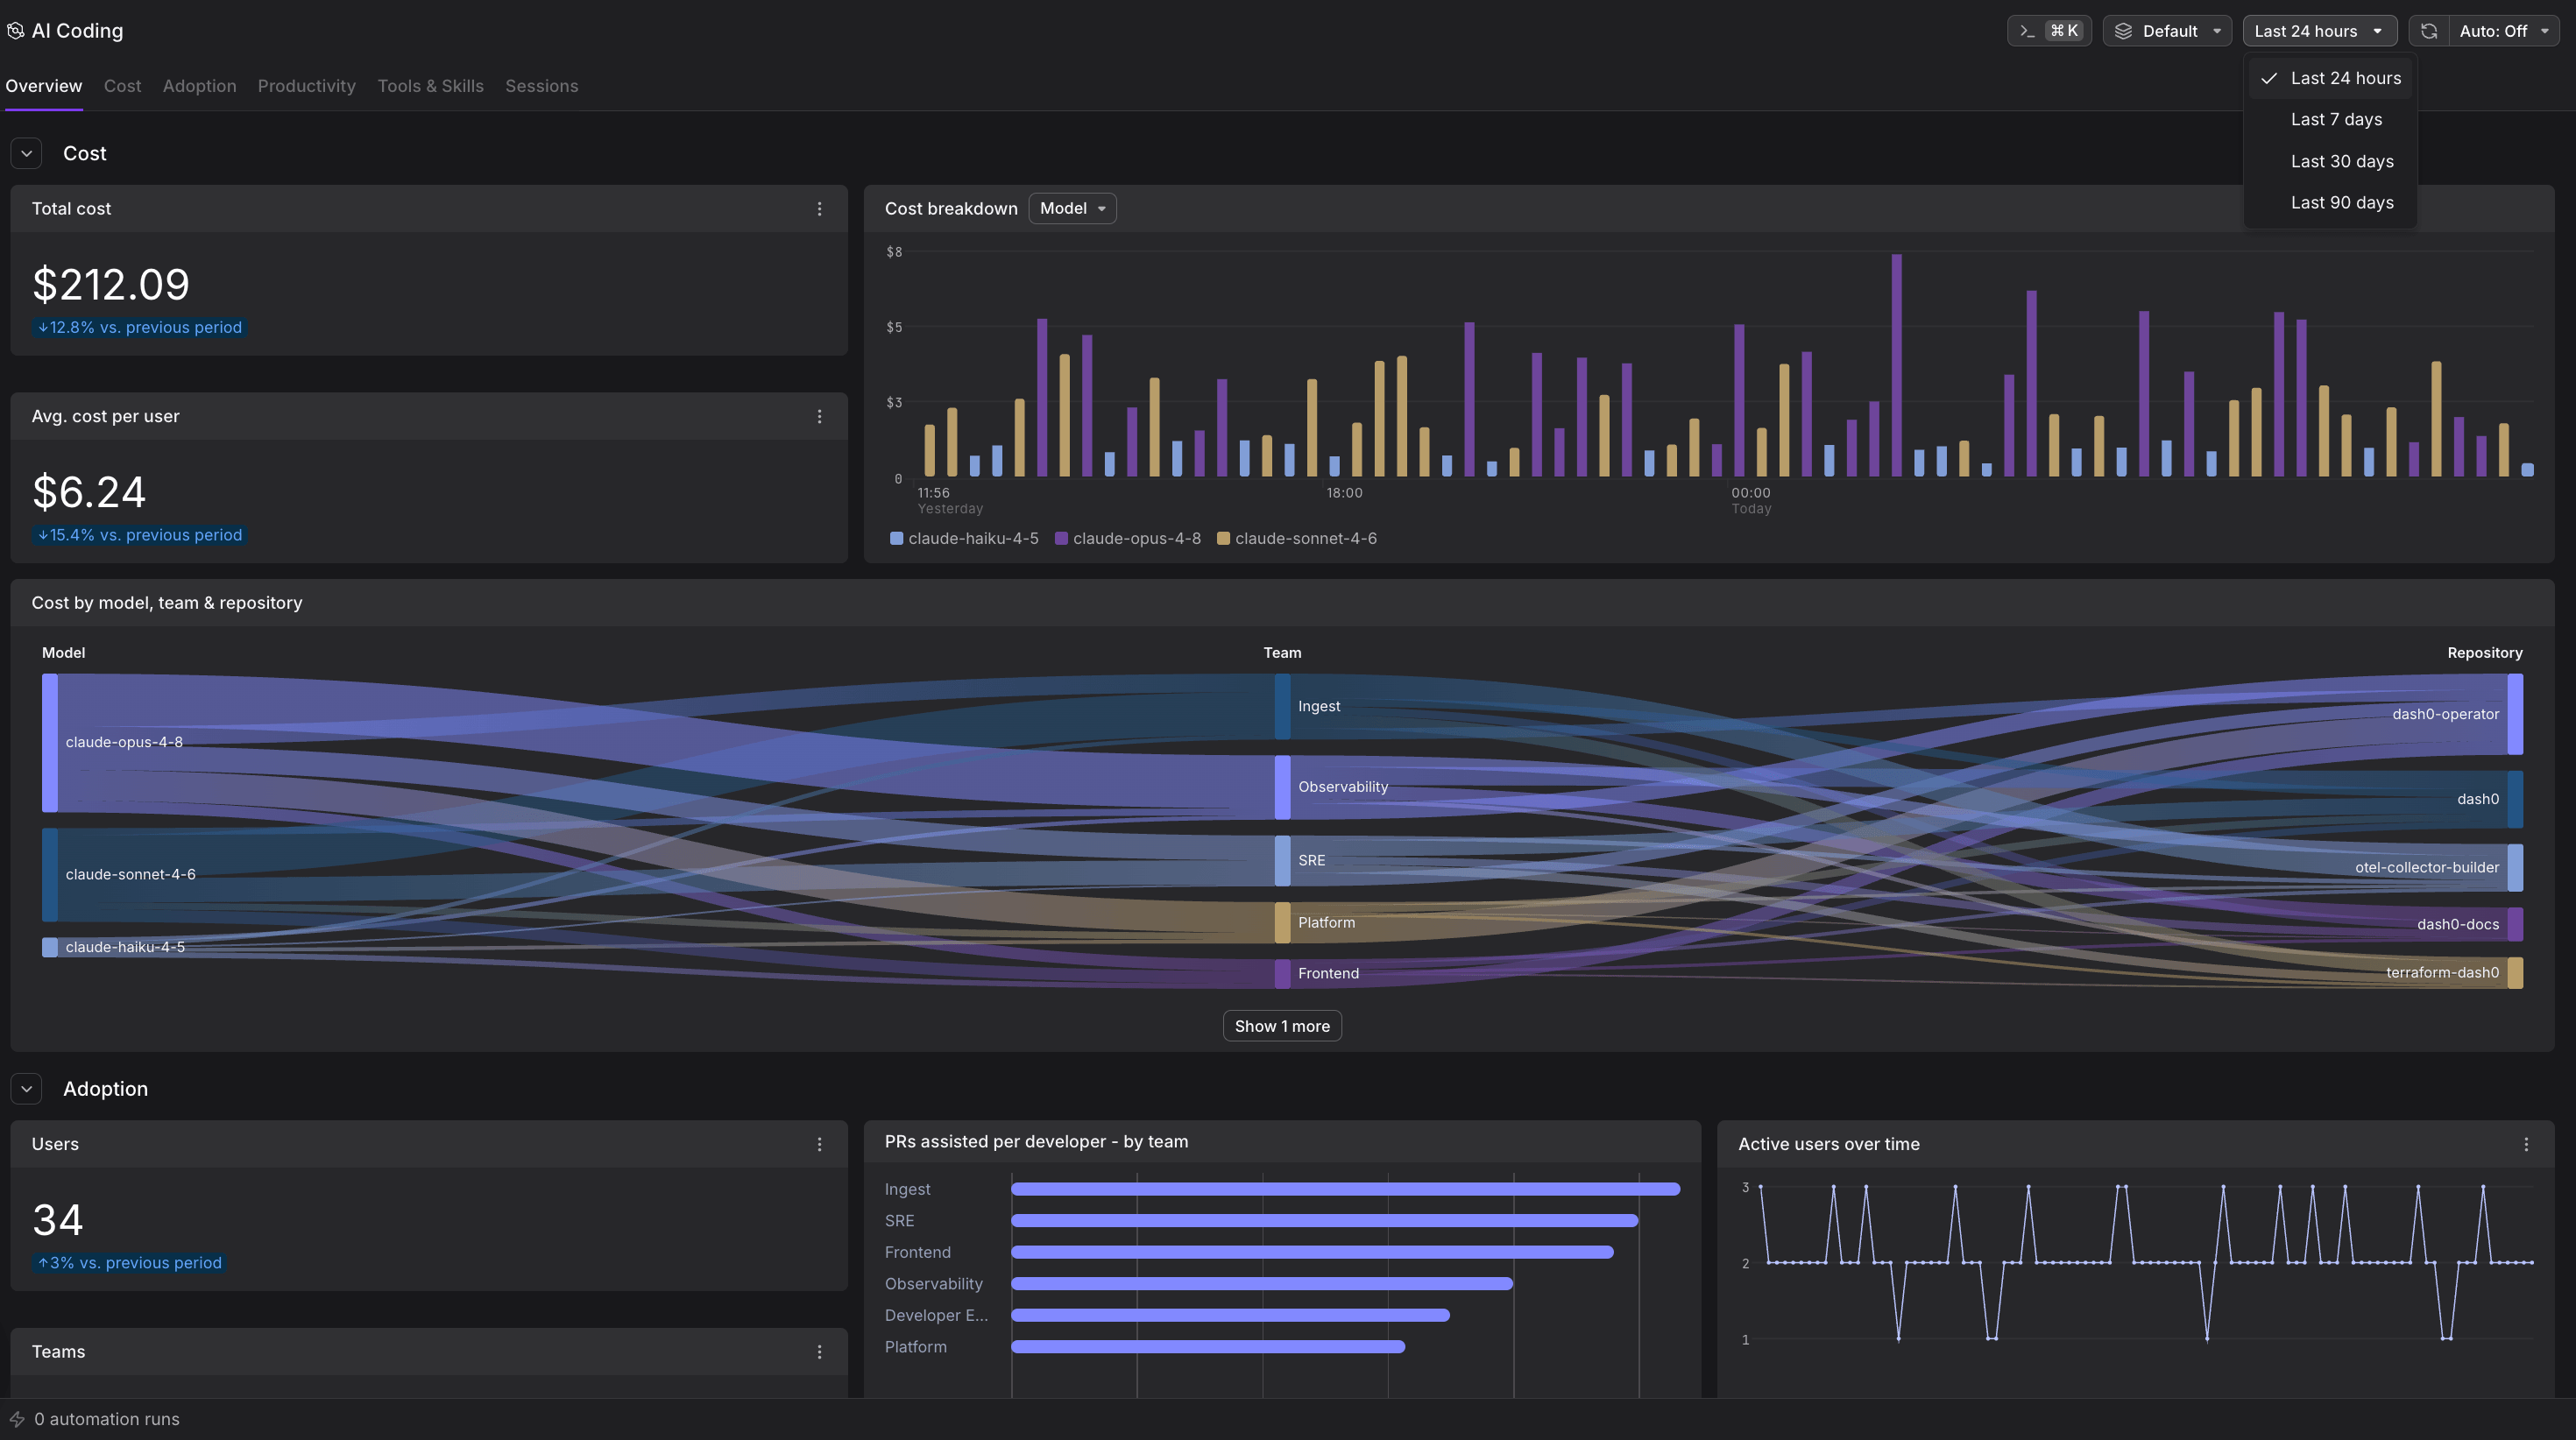Click the Developer E... bar in PRs chart

tap(1231, 1315)
